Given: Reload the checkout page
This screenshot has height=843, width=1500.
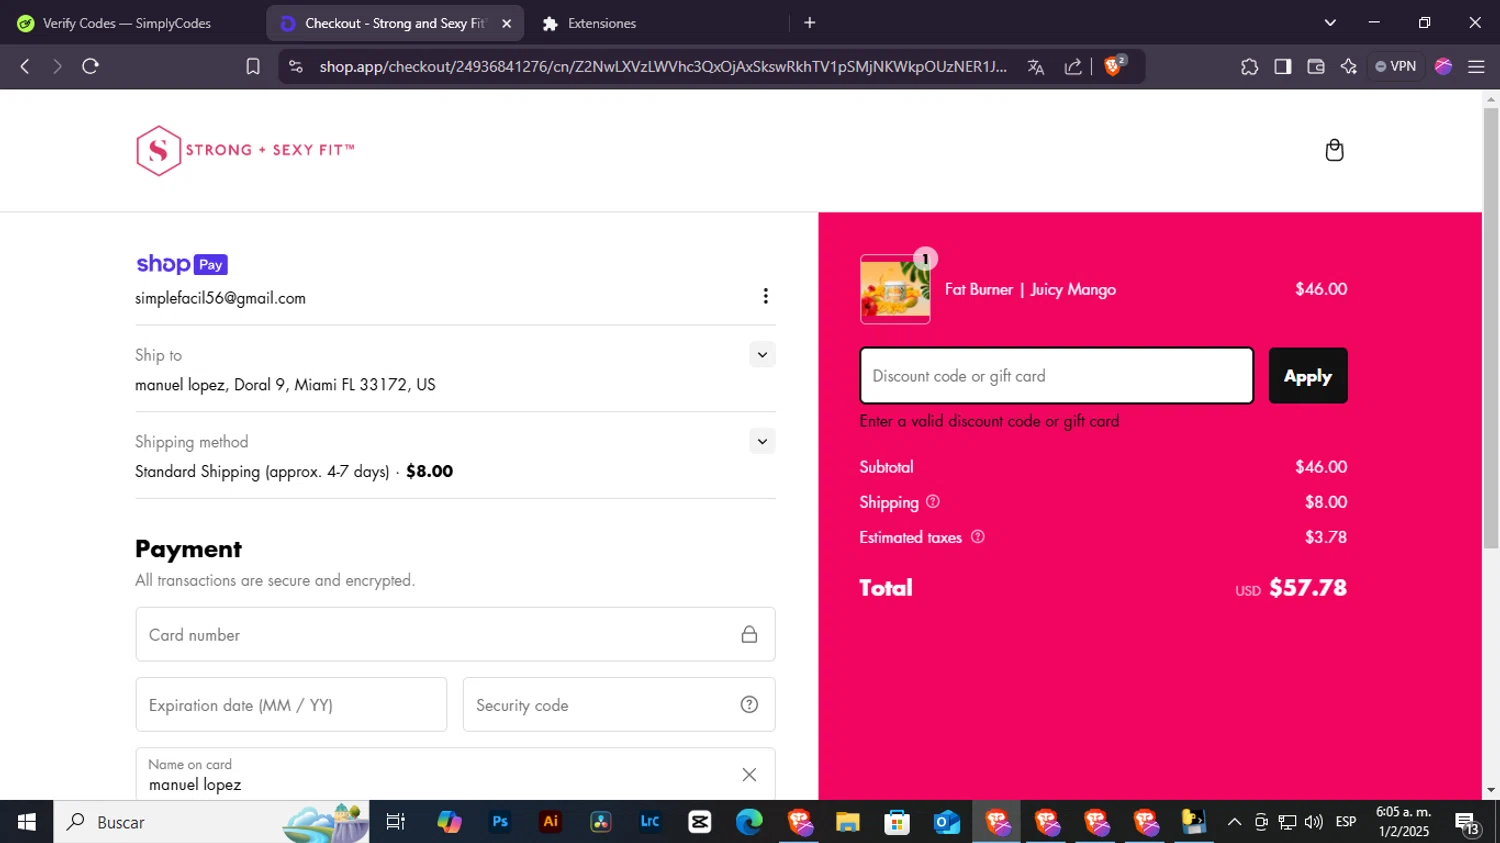Looking at the screenshot, I should coord(90,67).
